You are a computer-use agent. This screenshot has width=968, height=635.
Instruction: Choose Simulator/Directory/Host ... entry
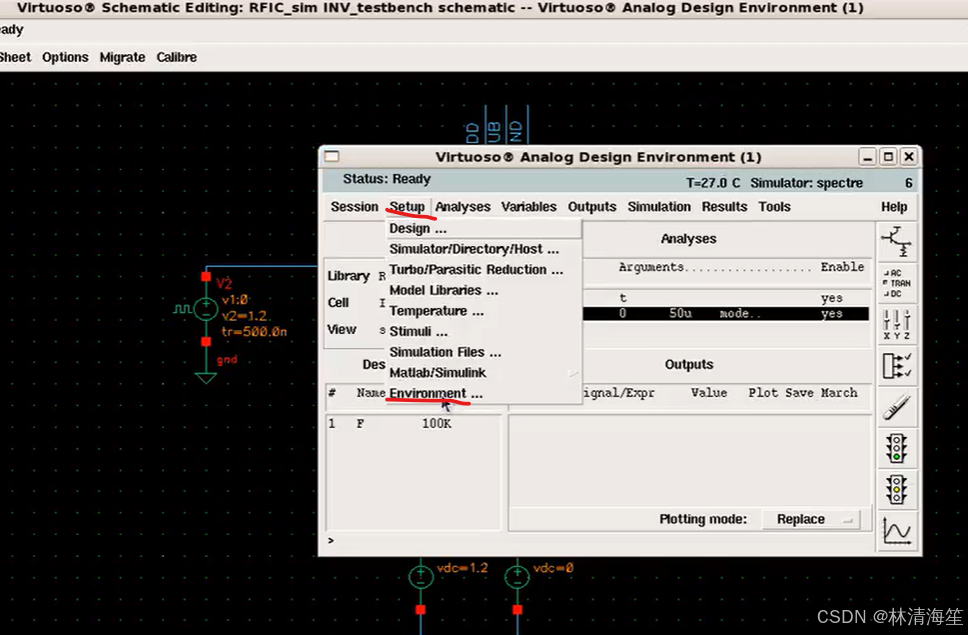coord(483,249)
